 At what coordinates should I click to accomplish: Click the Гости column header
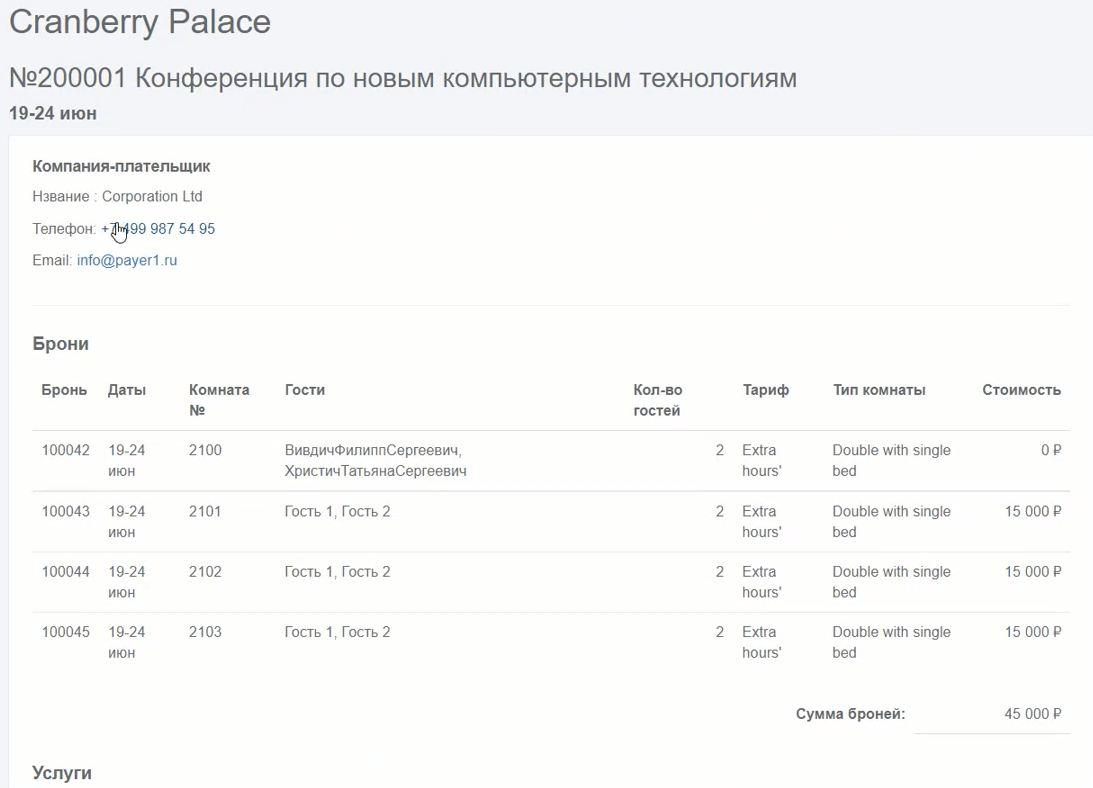[305, 390]
